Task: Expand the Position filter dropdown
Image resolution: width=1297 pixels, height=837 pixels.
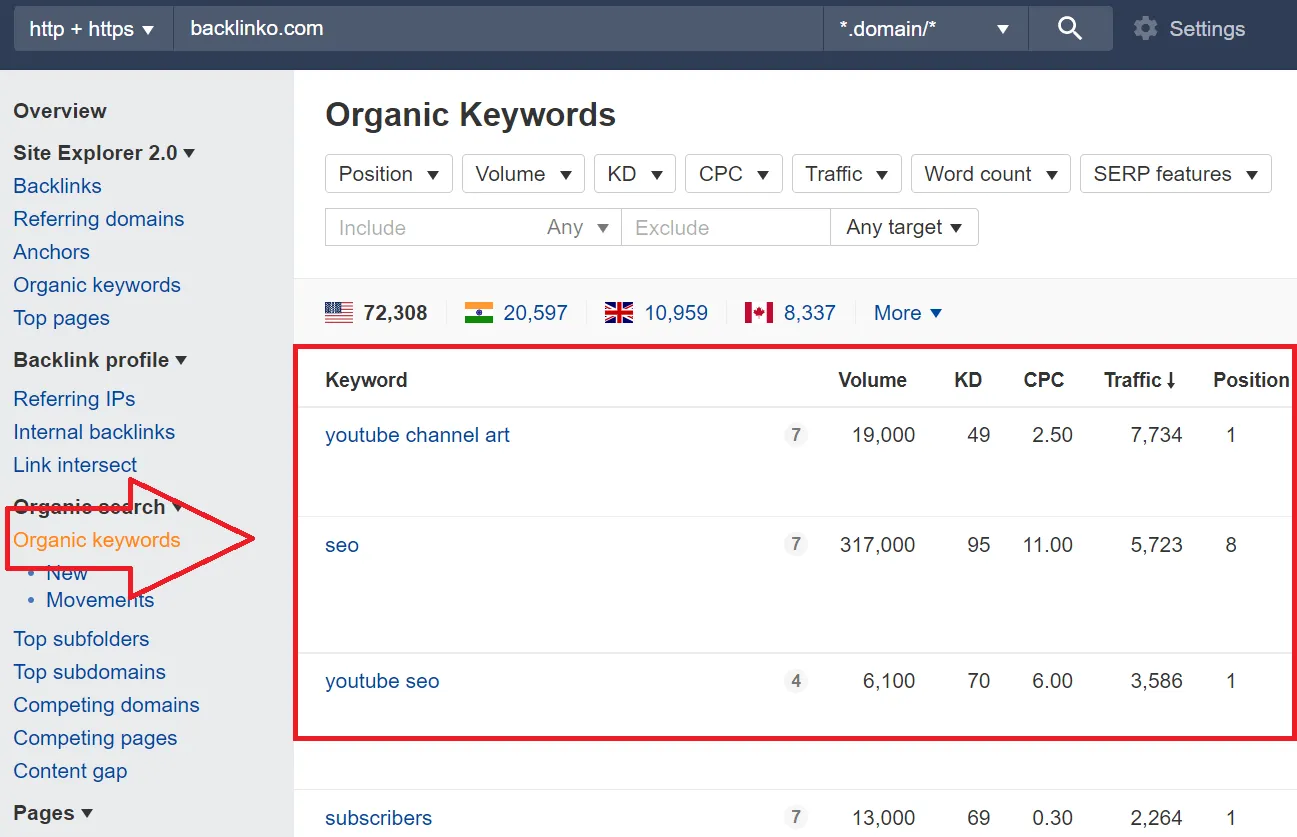Action: [x=388, y=174]
